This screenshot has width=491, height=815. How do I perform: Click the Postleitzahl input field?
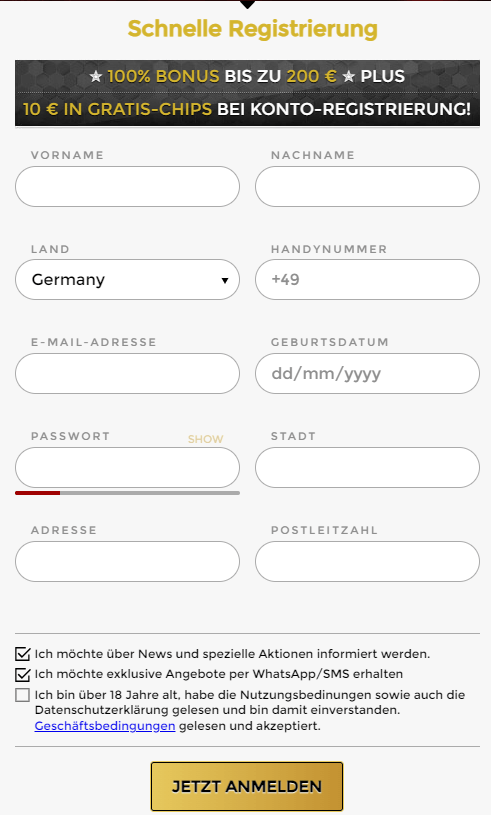pos(367,561)
